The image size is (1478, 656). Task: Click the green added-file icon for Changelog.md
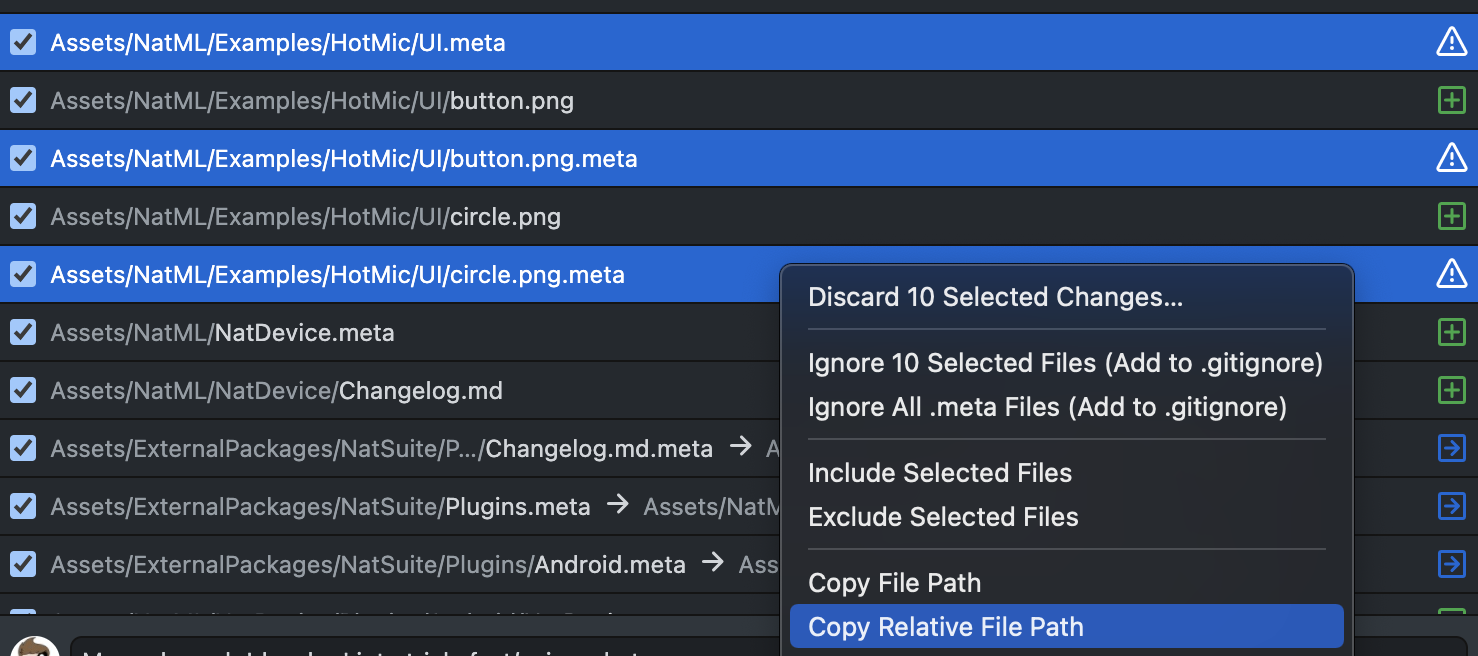pyautogui.click(x=1451, y=390)
